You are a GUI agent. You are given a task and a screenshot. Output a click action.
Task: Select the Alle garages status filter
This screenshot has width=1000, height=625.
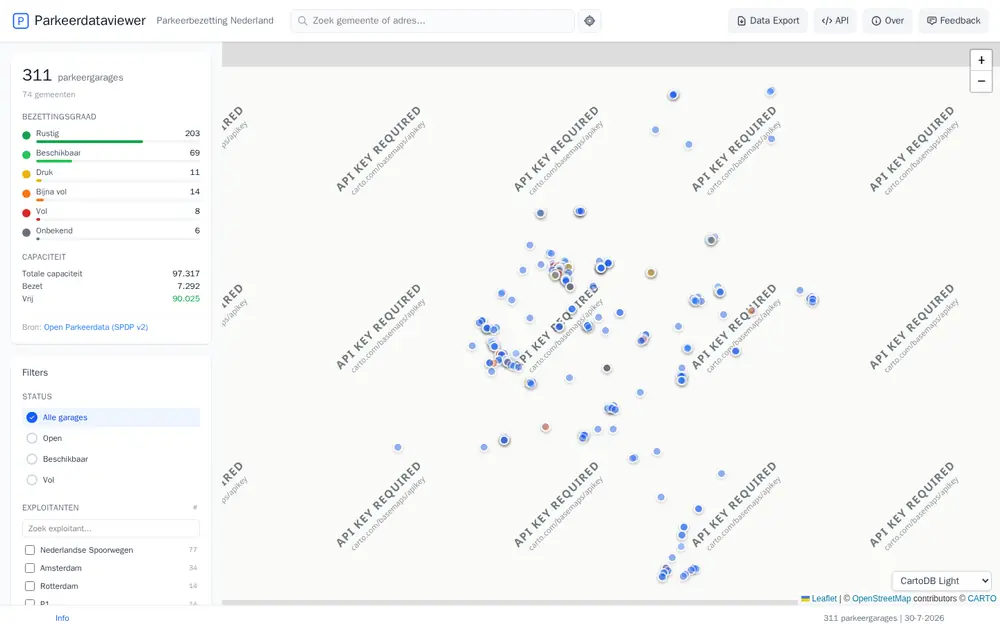(x=111, y=417)
